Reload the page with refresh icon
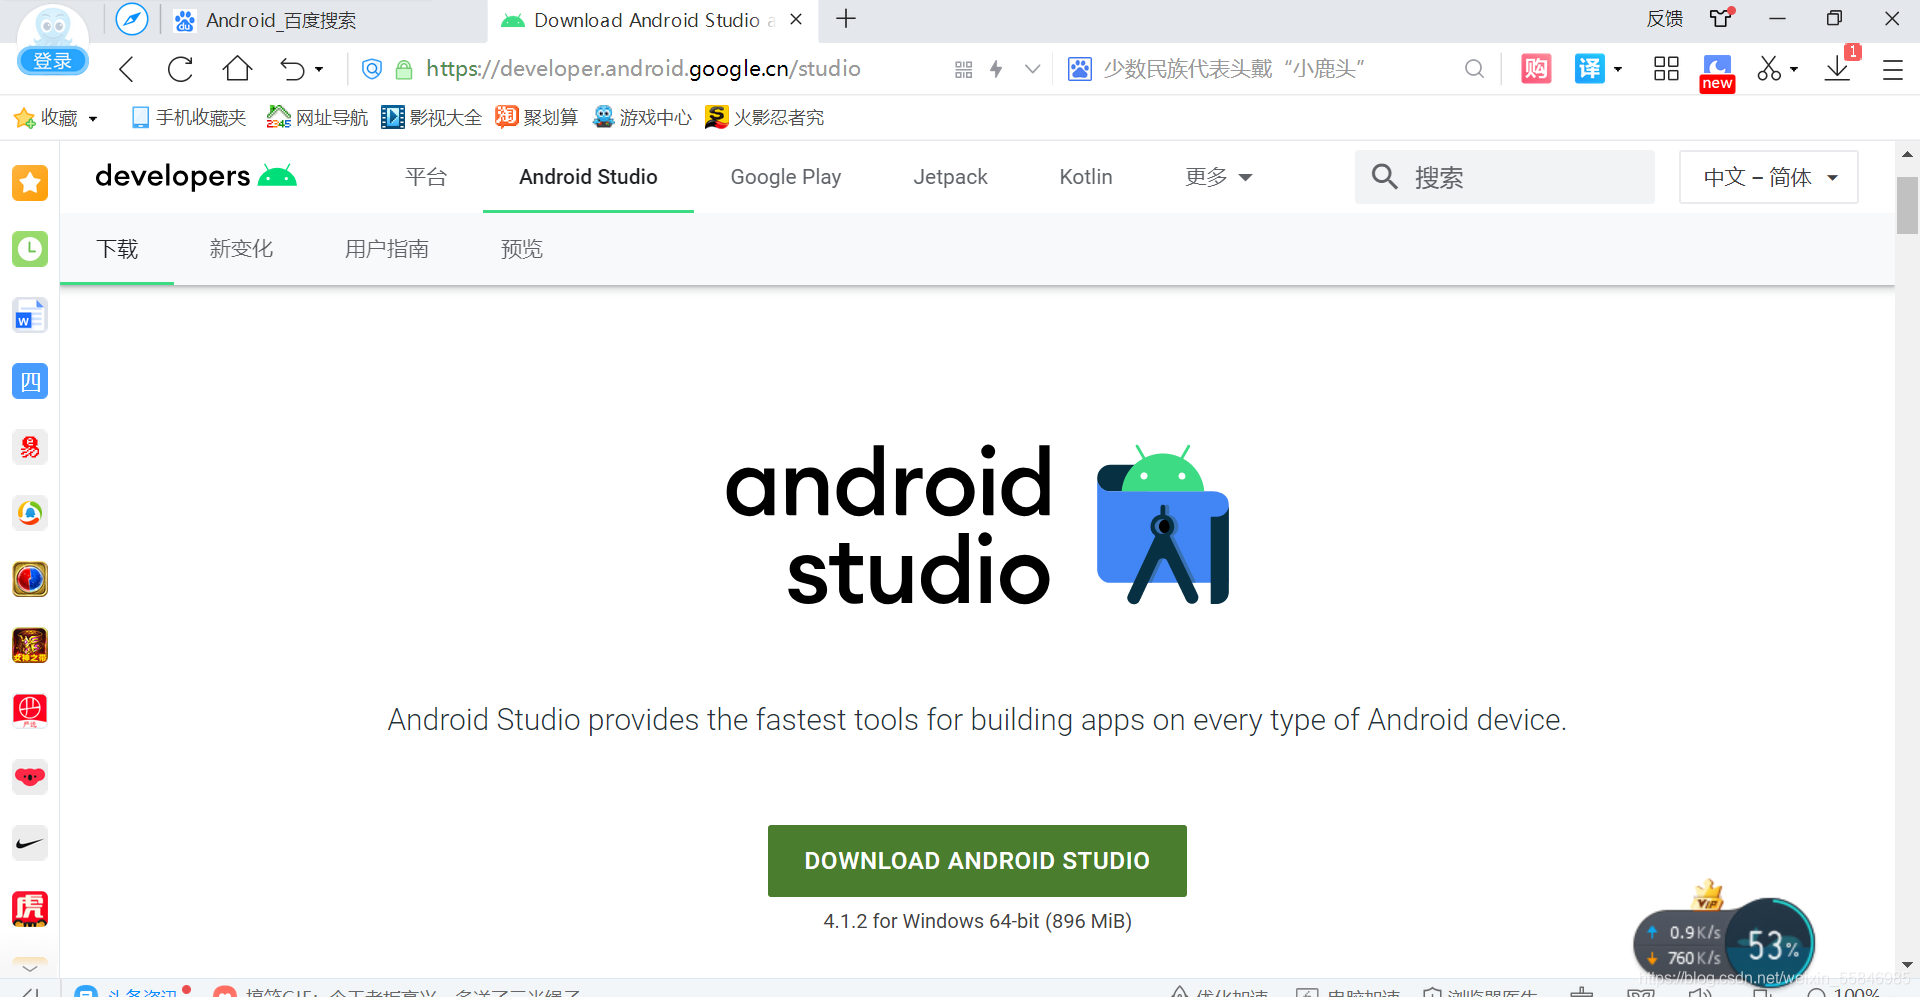This screenshot has width=1920, height=997. [181, 69]
